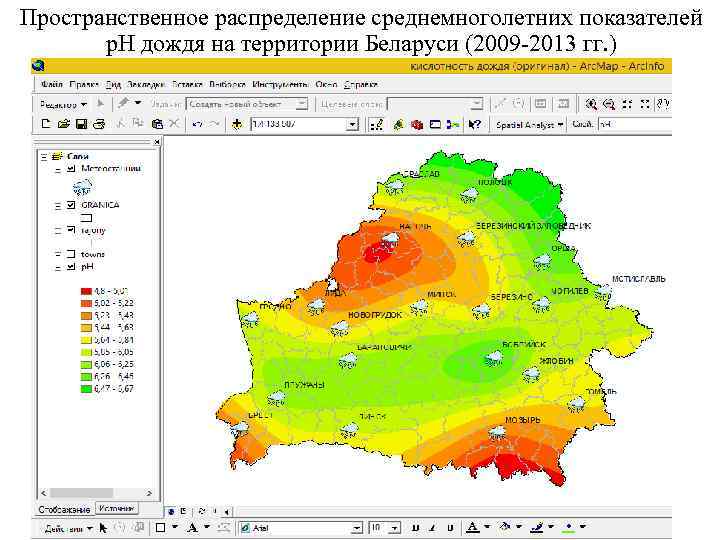Open the font color dropdown arrow

point(487,527)
